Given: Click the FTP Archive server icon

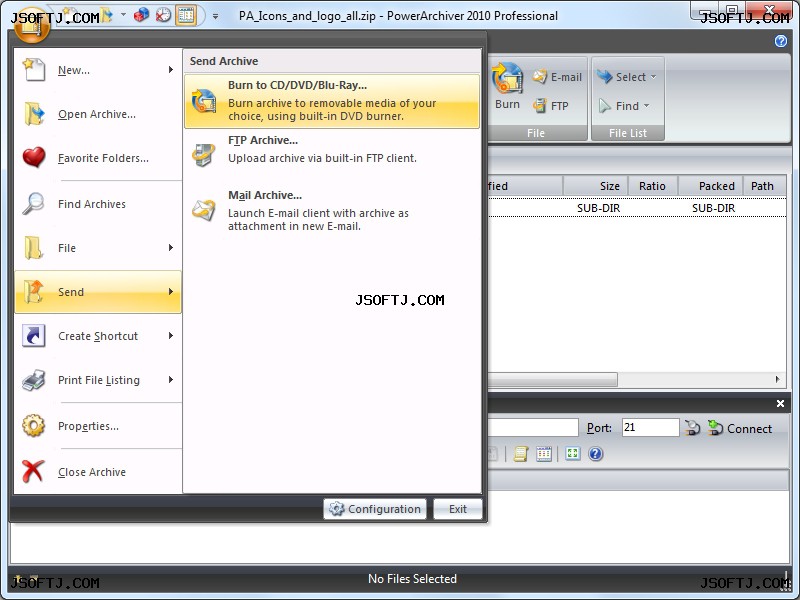Looking at the screenshot, I should tap(204, 155).
